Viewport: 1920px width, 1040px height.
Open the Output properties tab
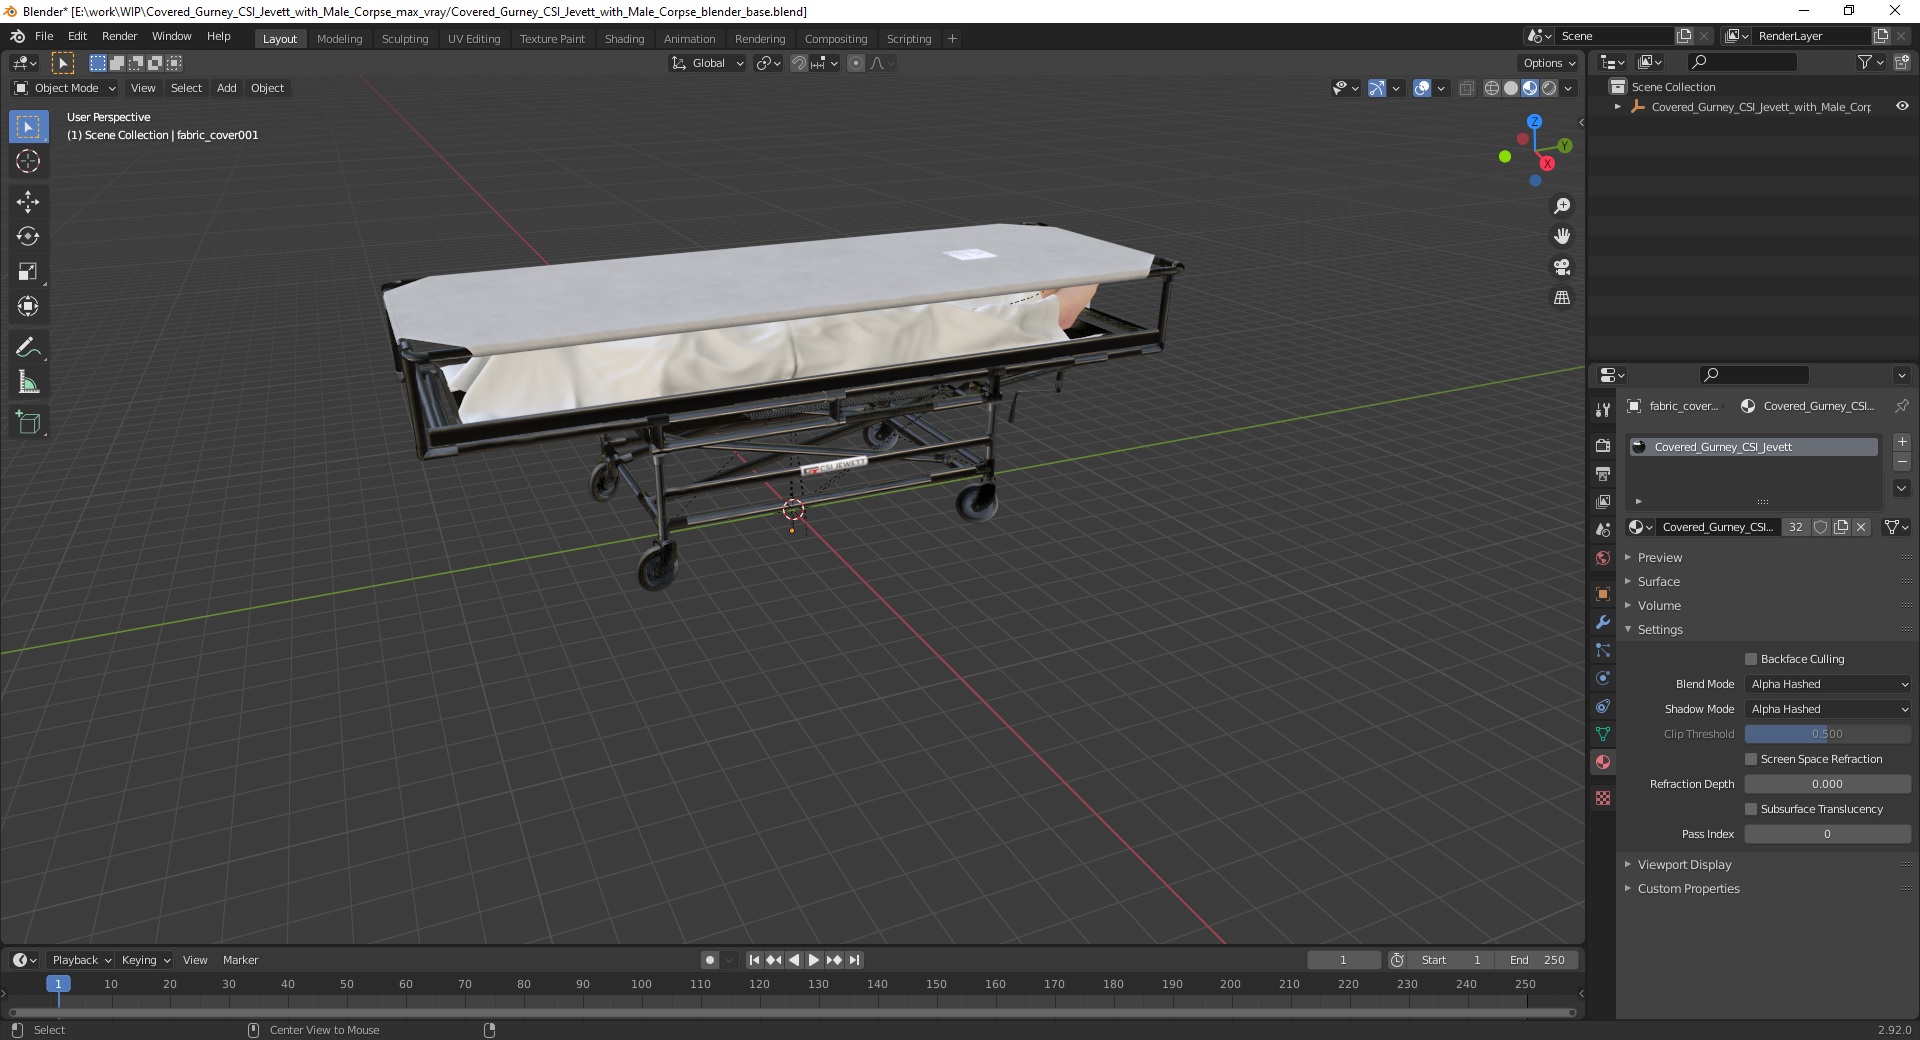(1603, 473)
